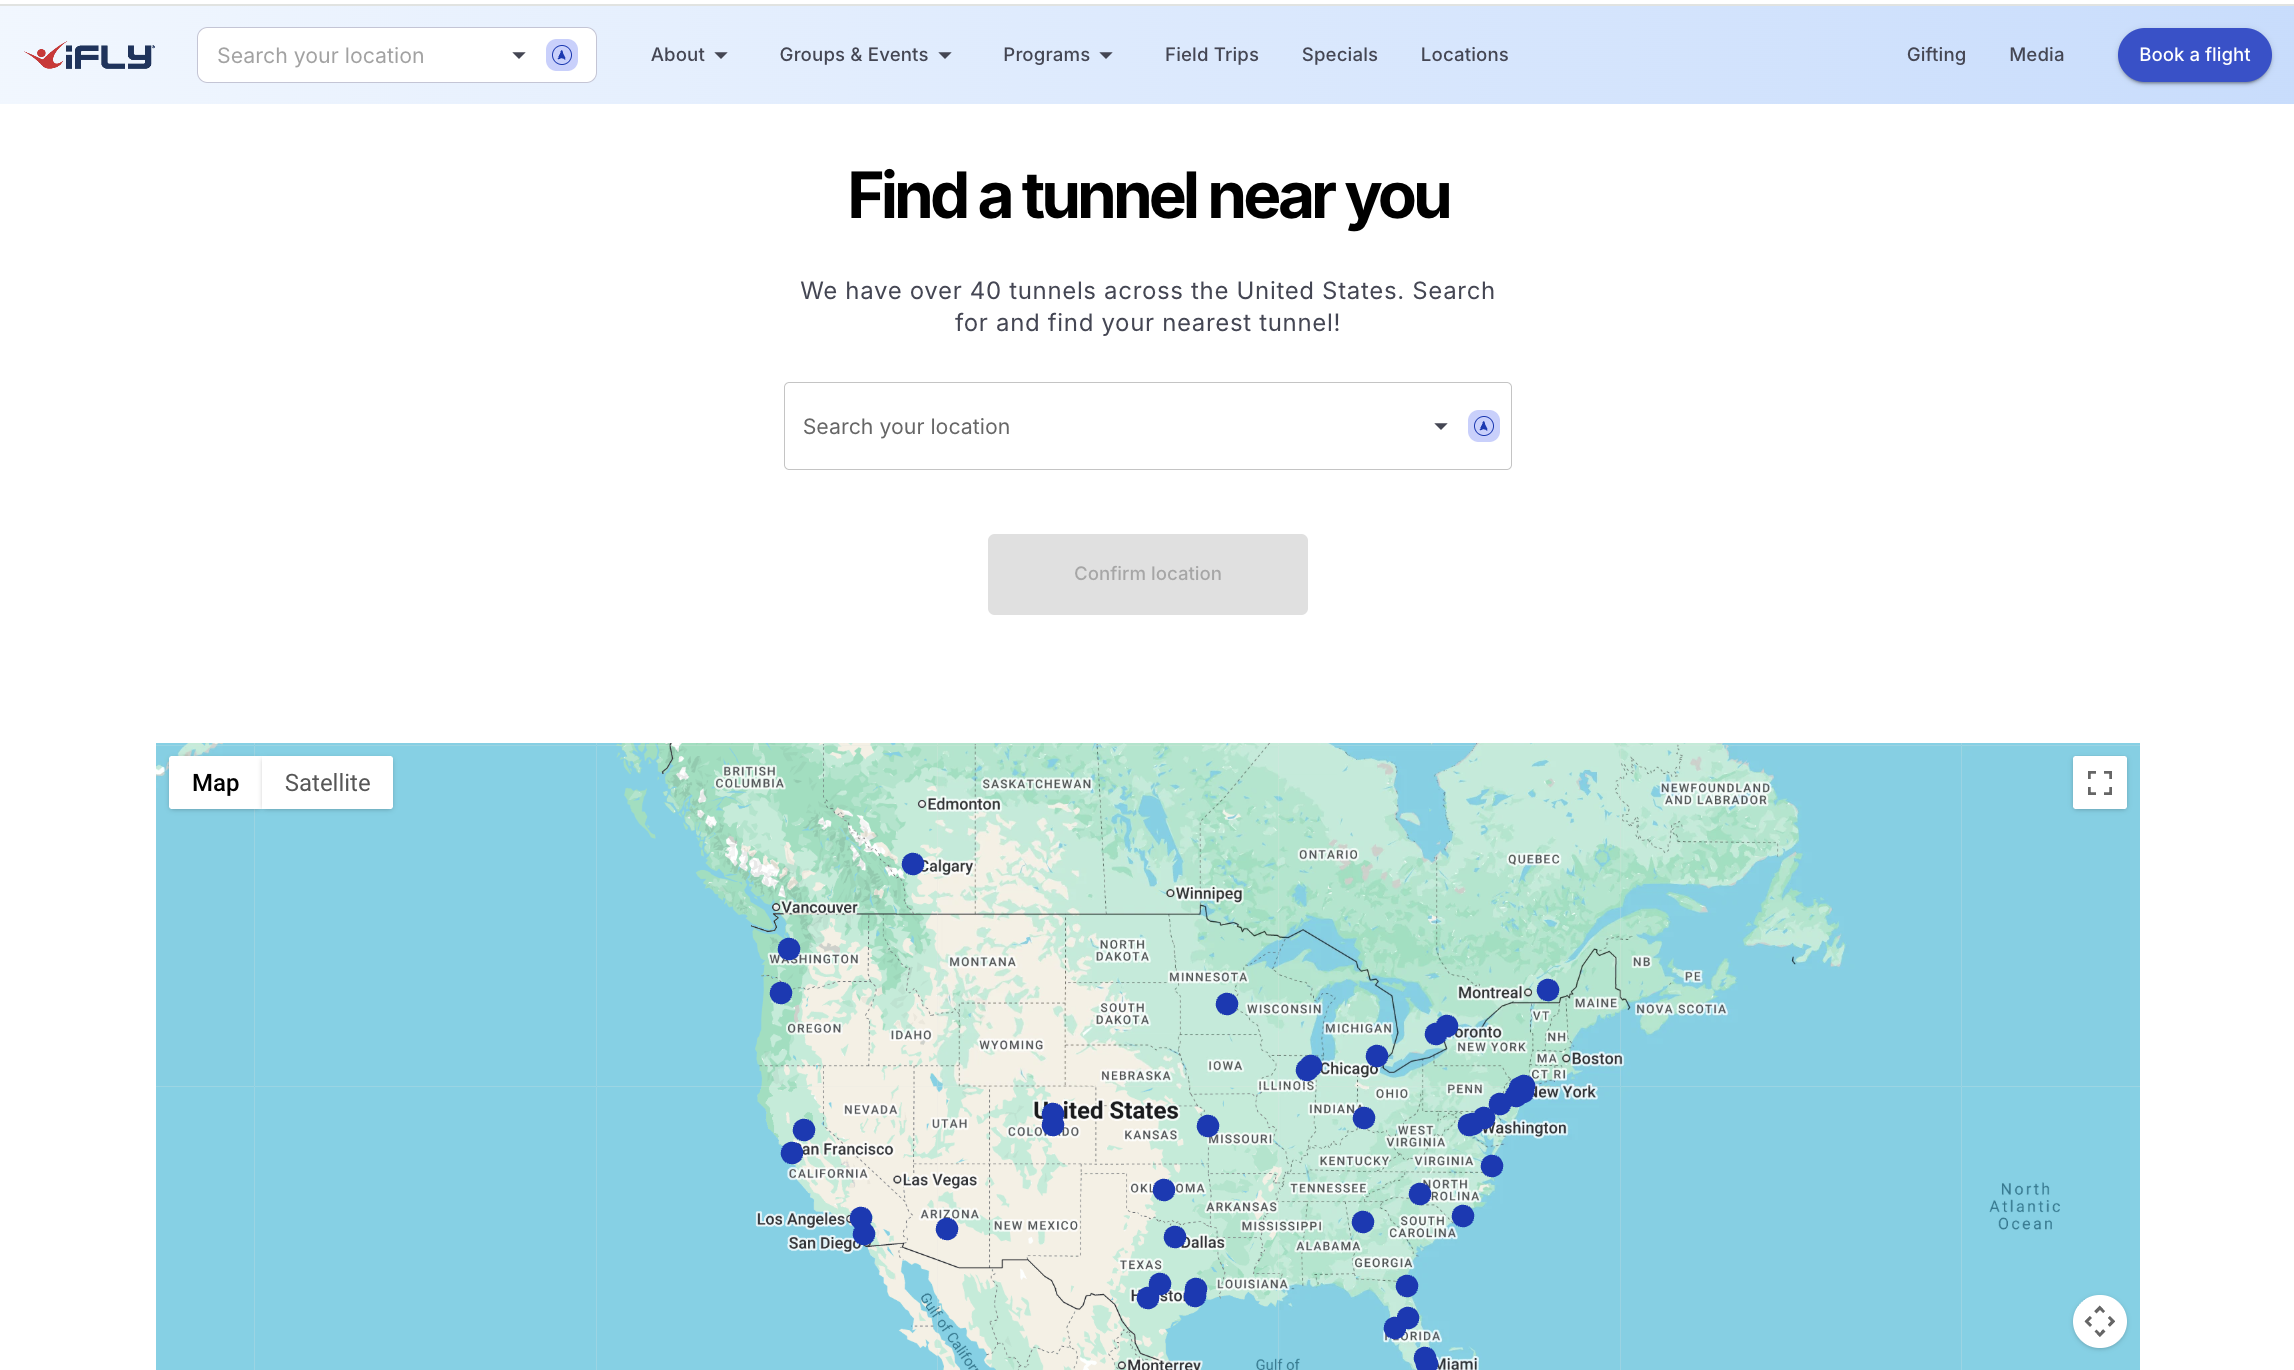The height and width of the screenshot is (1370, 2294).
Task: Expand the header location search dropdown arrow
Action: 519,55
